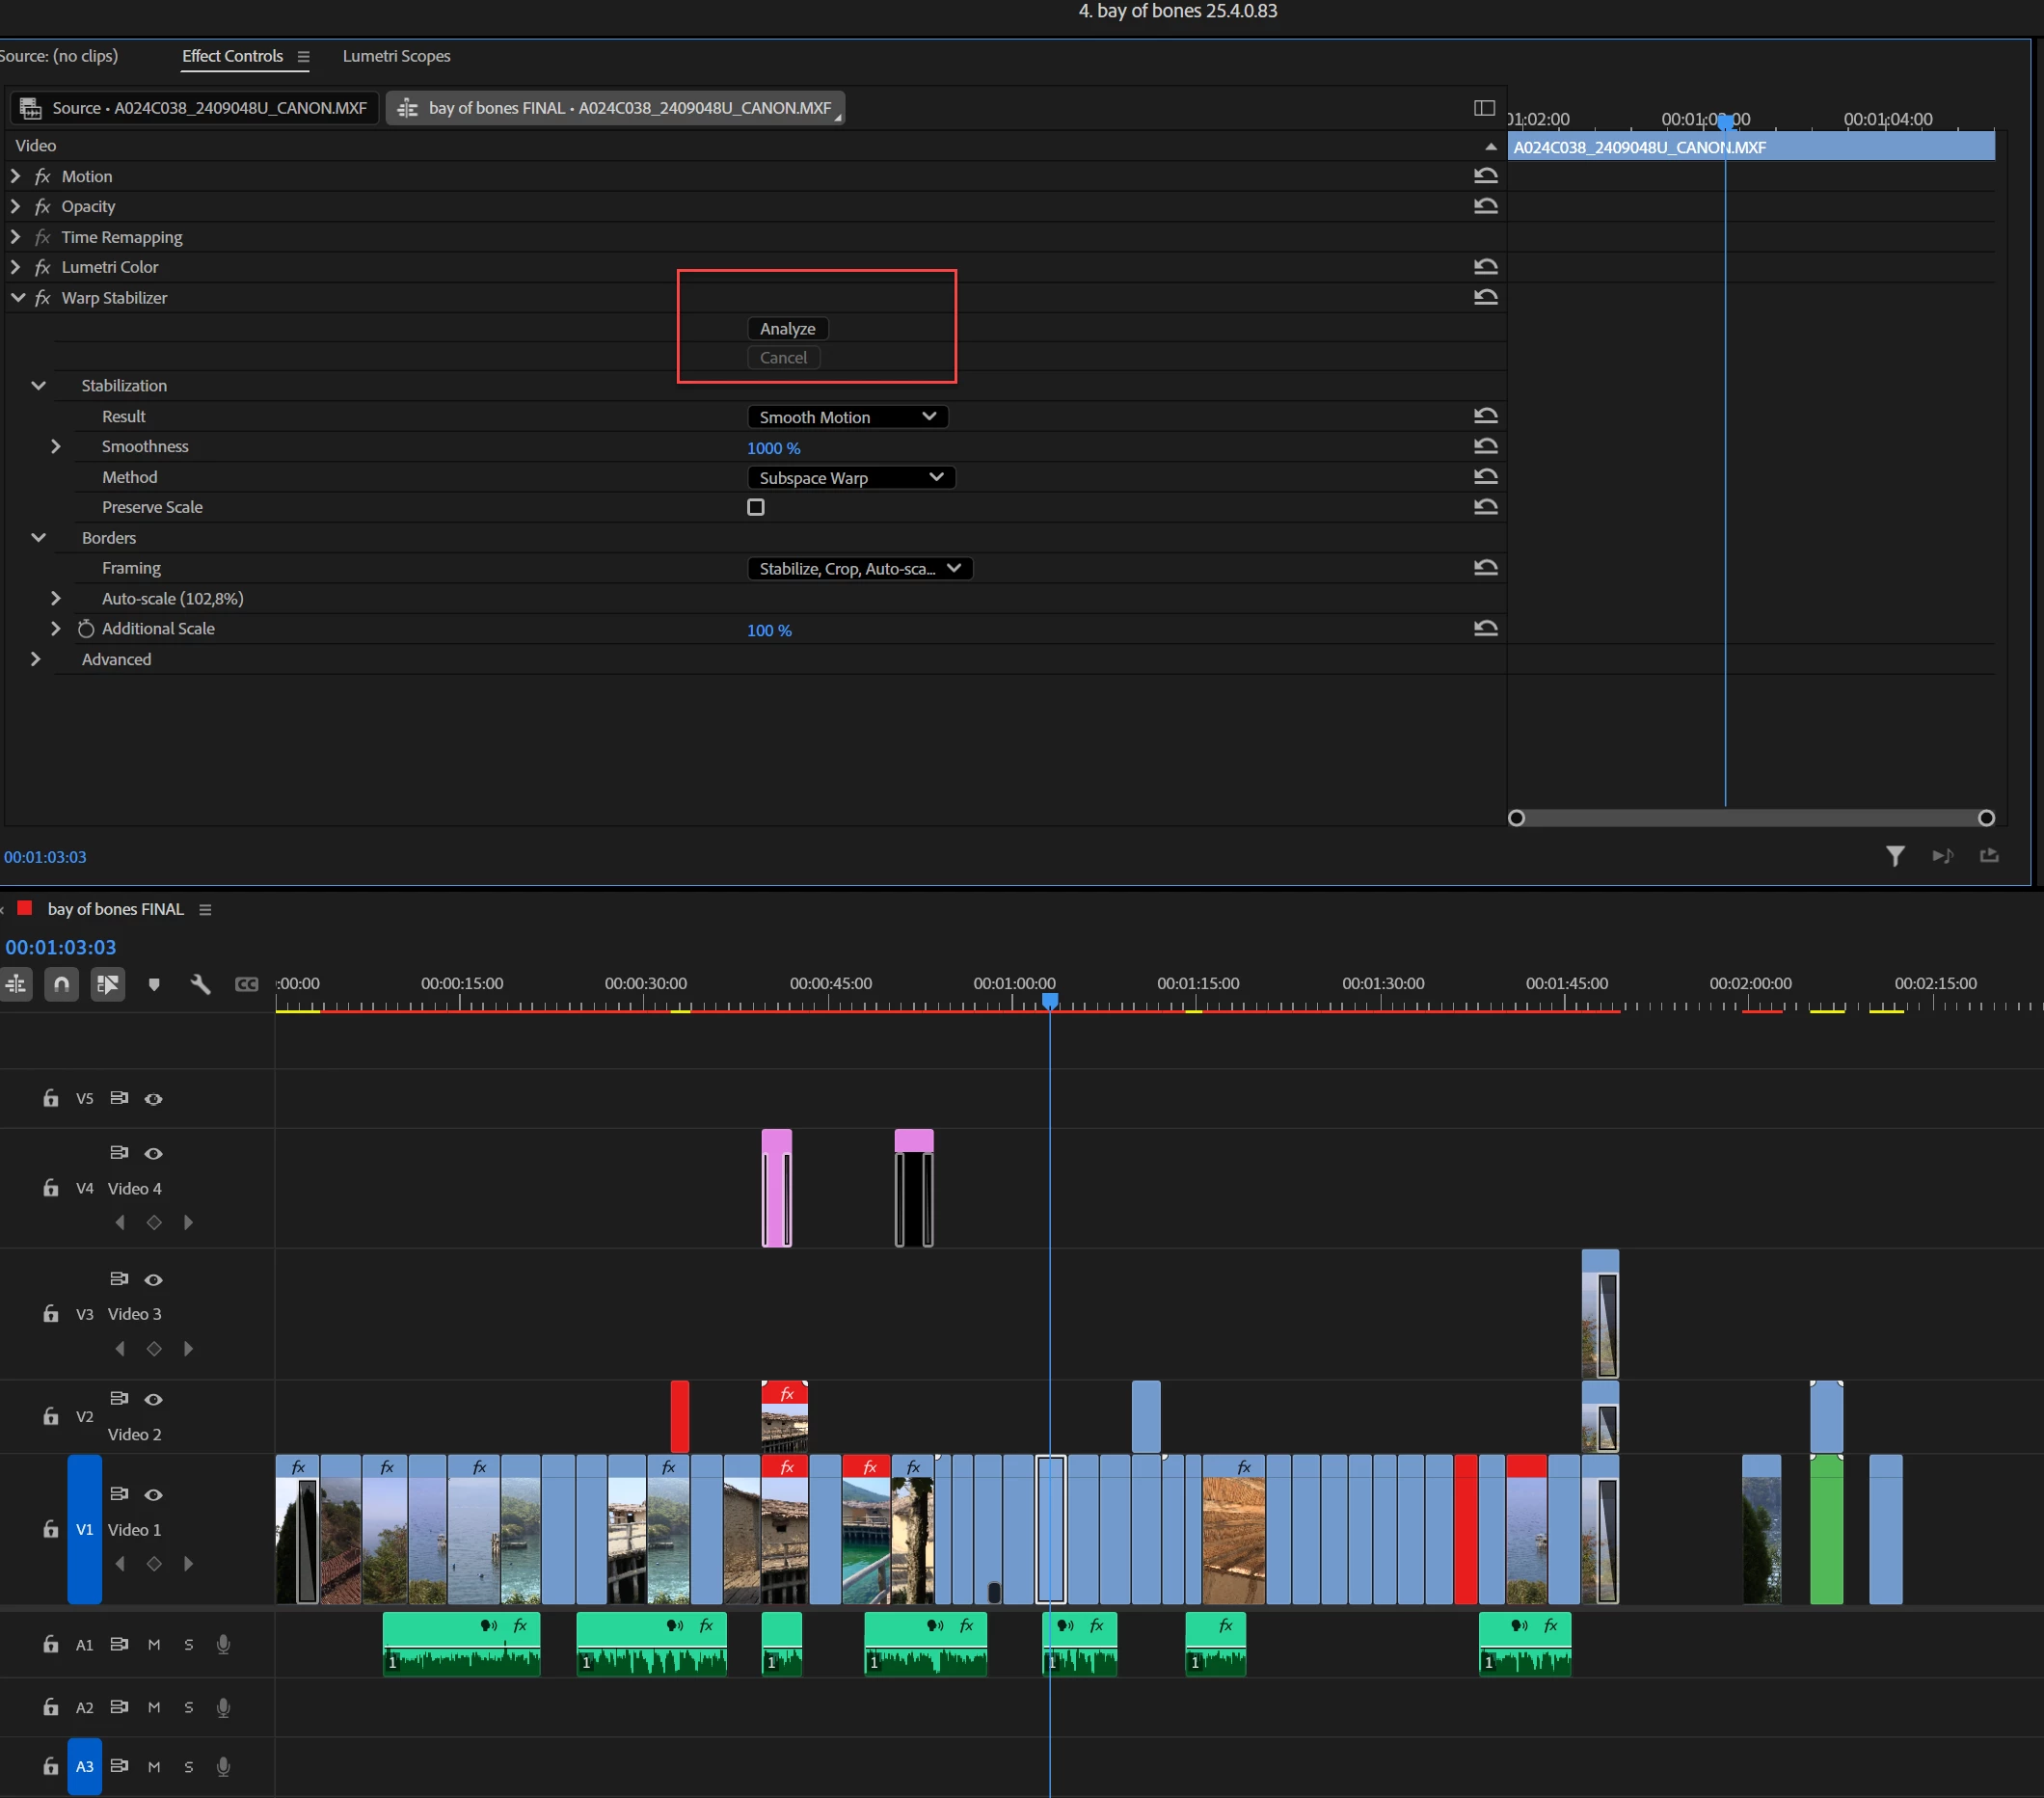Click the filter properties funnel icon
This screenshot has height=1798, width=2044.
pyautogui.click(x=1894, y=856)
